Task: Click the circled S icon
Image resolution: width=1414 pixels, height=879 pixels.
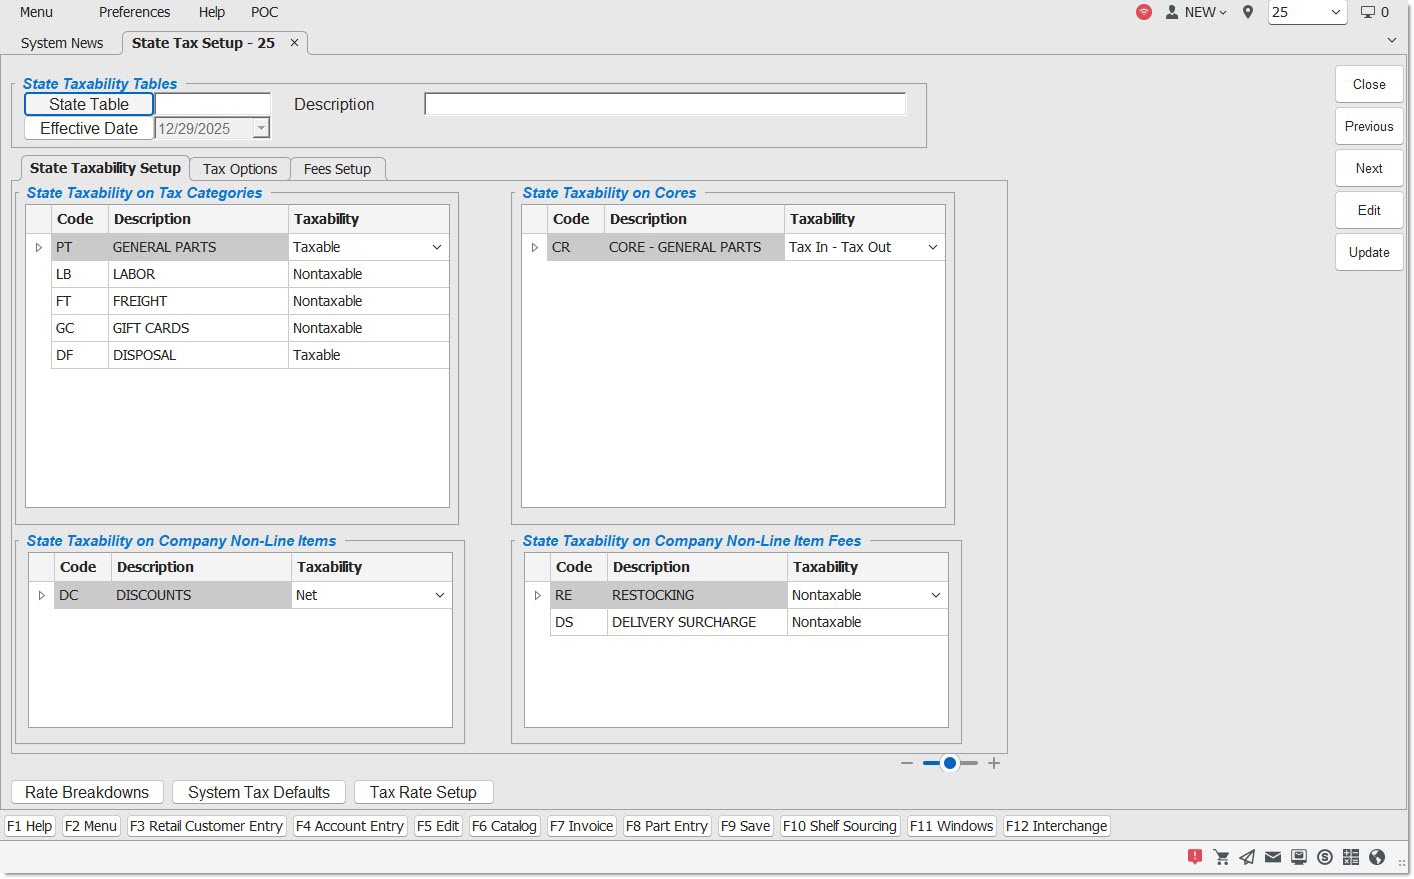Action: click(1325, 857)
